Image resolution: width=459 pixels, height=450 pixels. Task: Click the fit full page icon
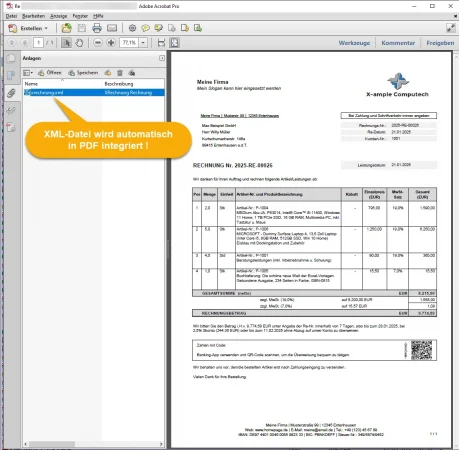point(175,43)
